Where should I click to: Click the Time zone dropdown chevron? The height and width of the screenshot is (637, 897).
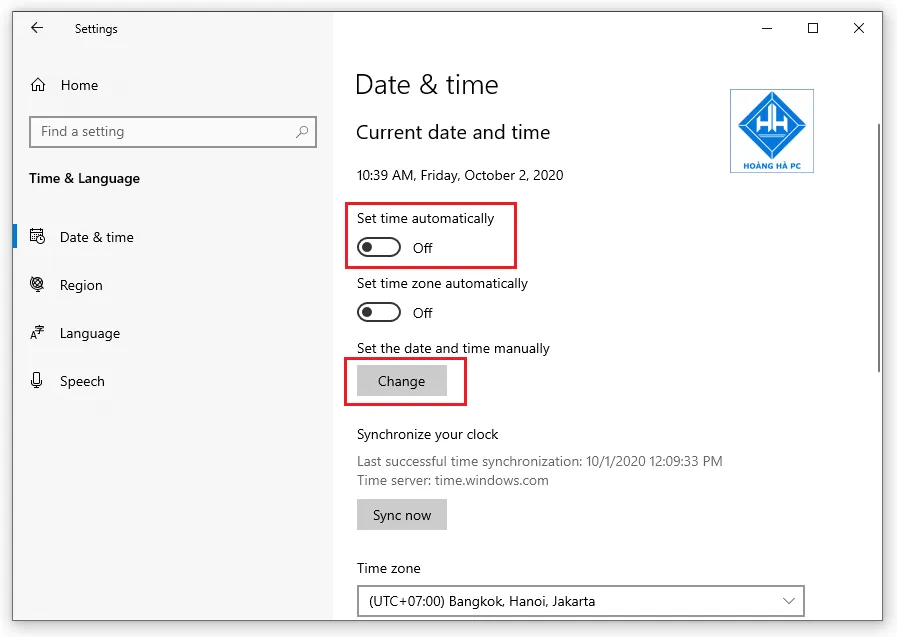click(x=788, y=601)
